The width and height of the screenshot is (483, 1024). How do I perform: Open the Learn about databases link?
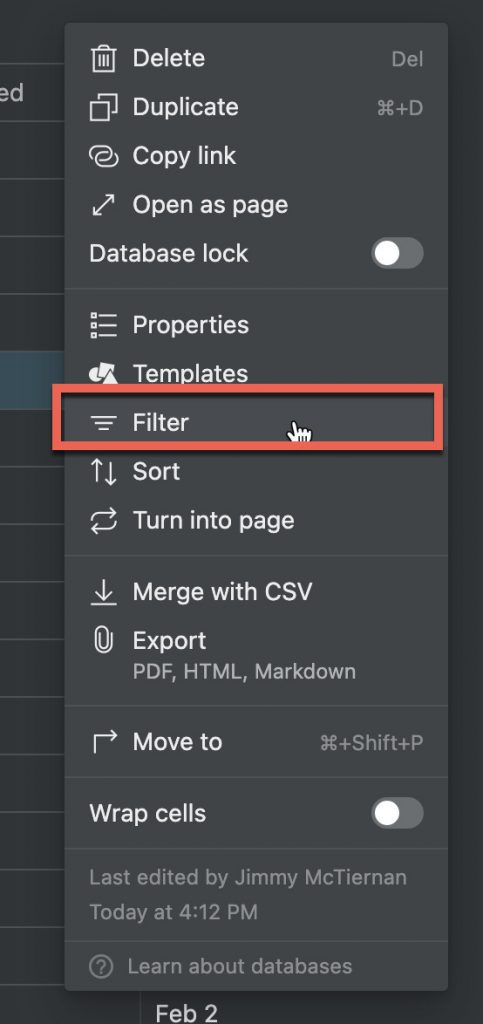[x=240, y=967]
